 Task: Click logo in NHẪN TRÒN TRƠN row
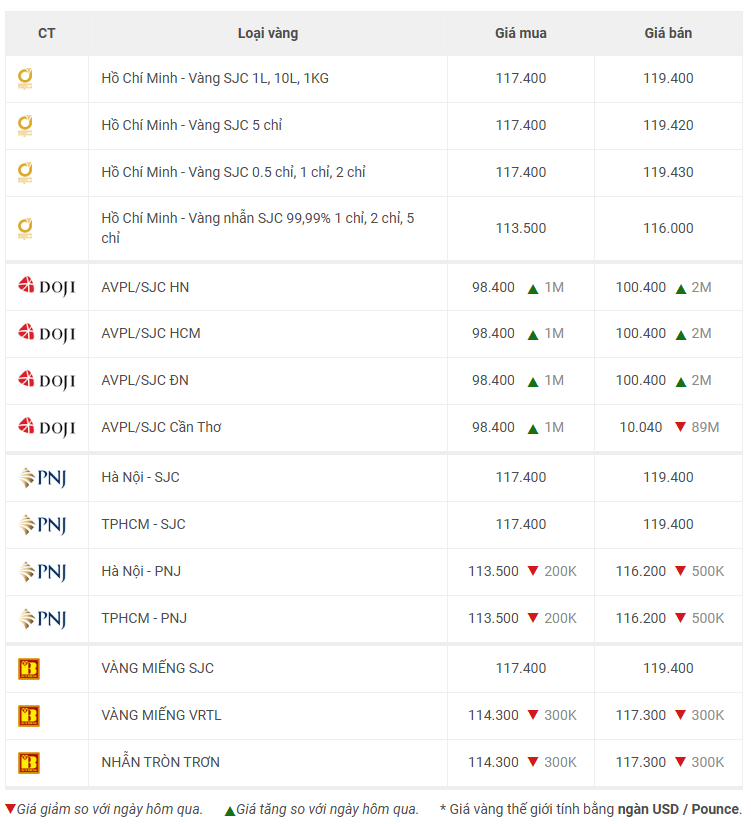click(29, 763)
